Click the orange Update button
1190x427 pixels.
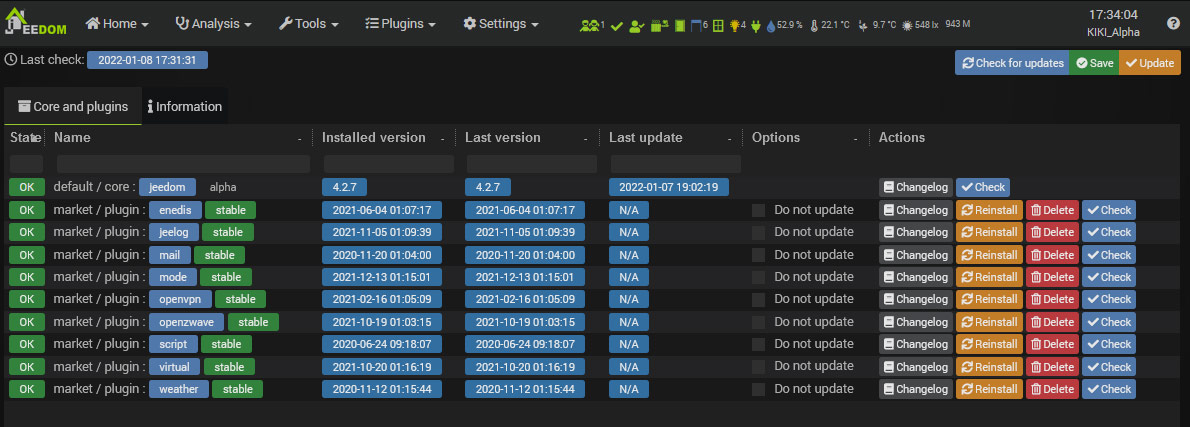[1150, 63]
